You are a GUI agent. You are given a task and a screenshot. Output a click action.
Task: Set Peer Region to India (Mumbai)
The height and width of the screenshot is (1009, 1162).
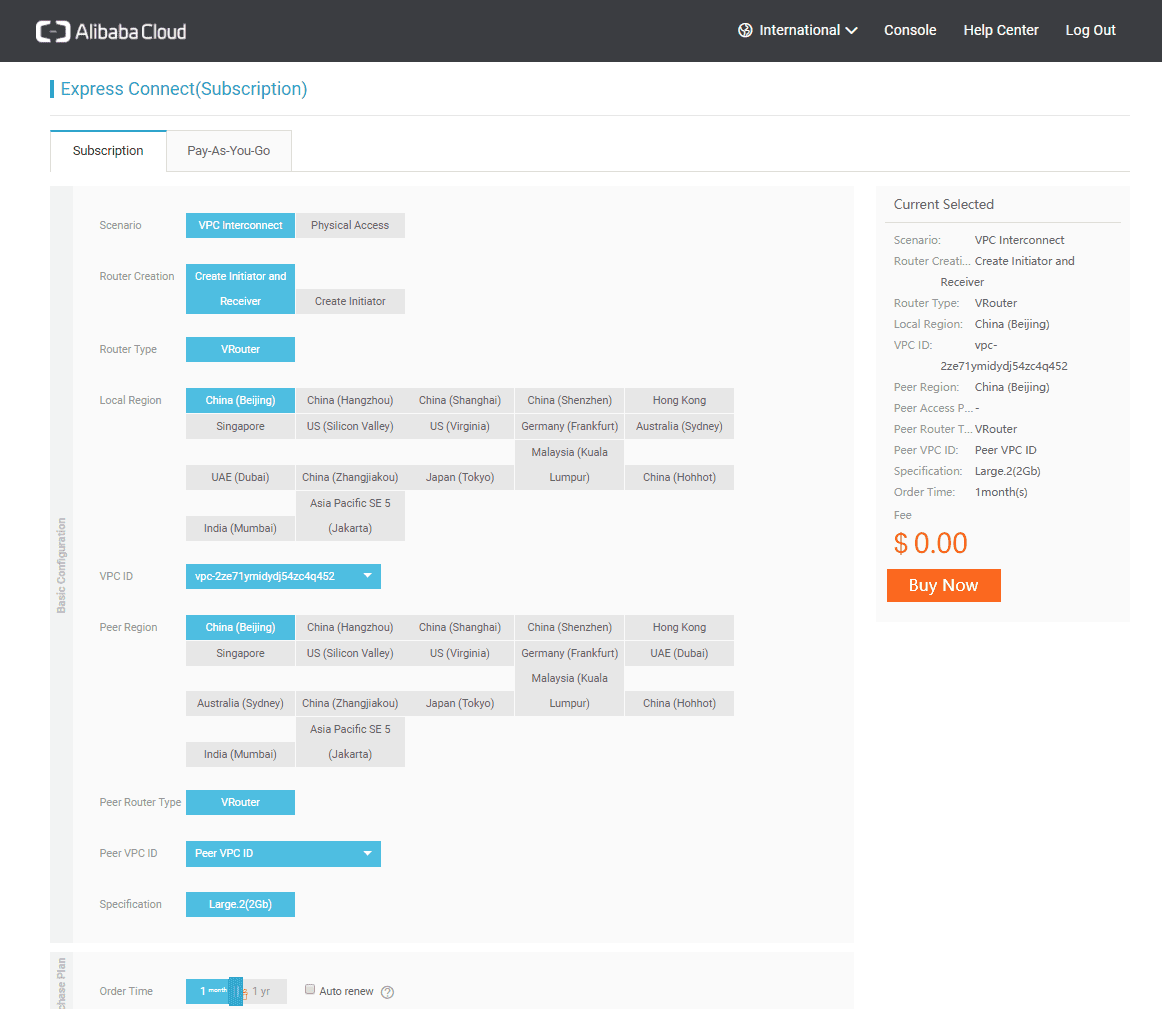(240, 755)
